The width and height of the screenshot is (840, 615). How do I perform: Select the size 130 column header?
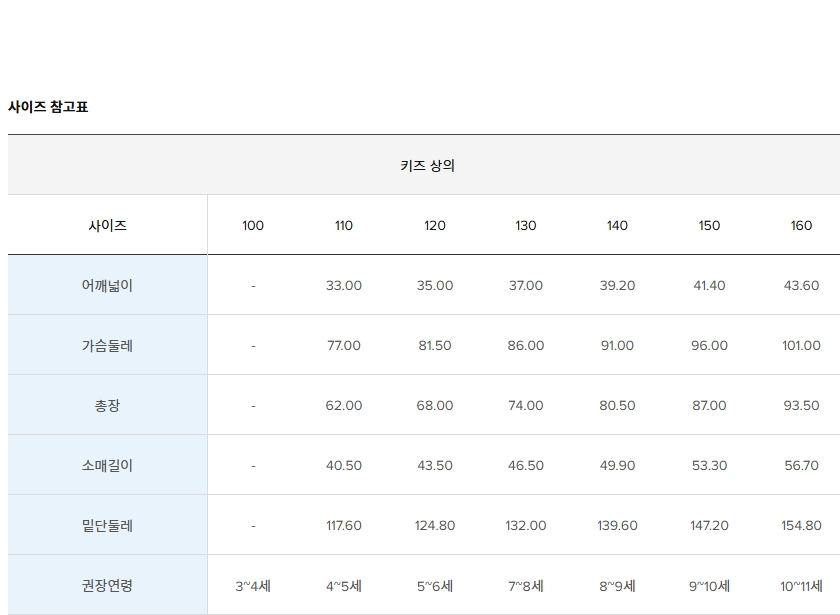pyautogui.click(x=526, y=226)
